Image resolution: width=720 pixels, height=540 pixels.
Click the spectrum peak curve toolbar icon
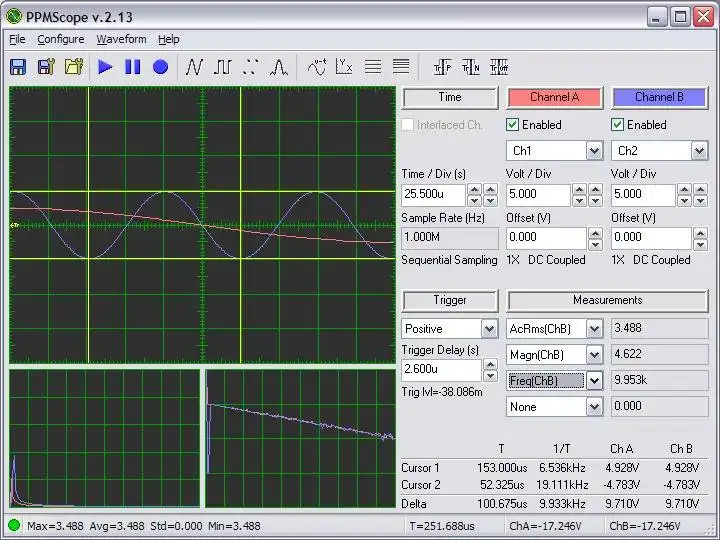(x=280, y=67)
